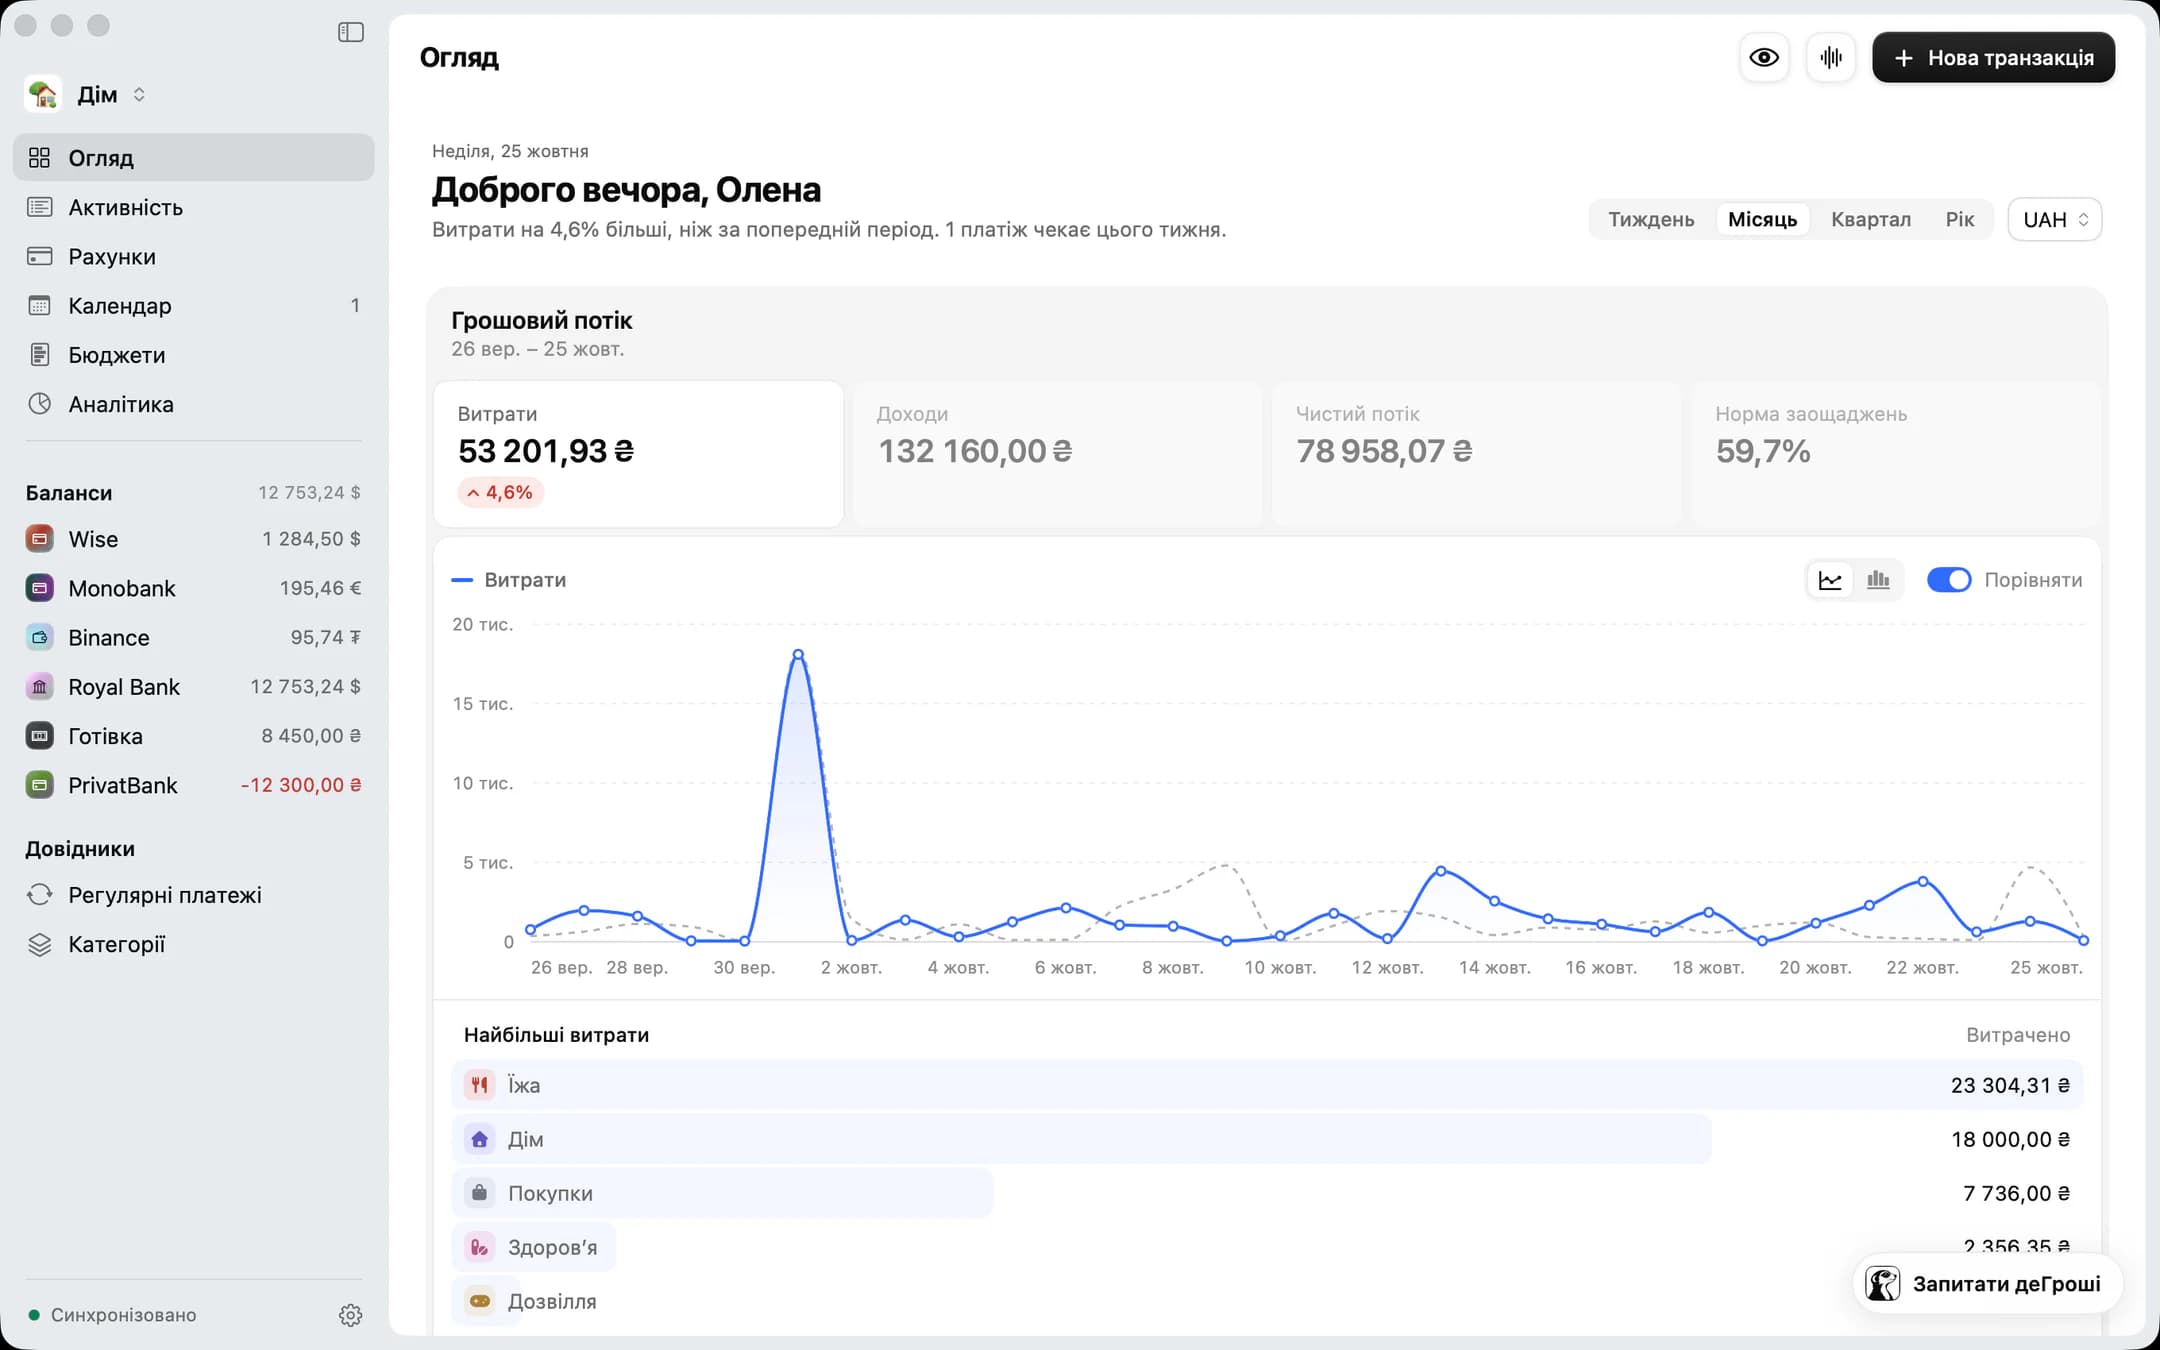Click the Синхронізовано status text
2160x1350 pixels.
click(x=124, y=1315)
